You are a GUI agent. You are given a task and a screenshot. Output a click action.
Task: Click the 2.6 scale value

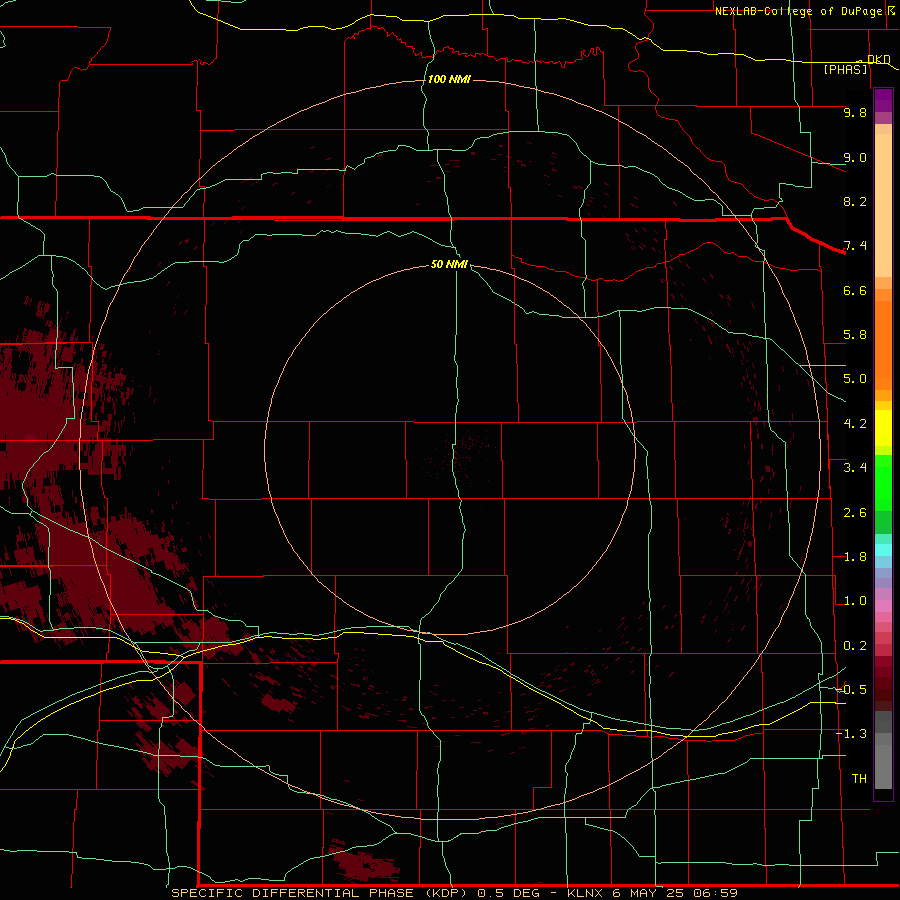click(x=855, y=513)
